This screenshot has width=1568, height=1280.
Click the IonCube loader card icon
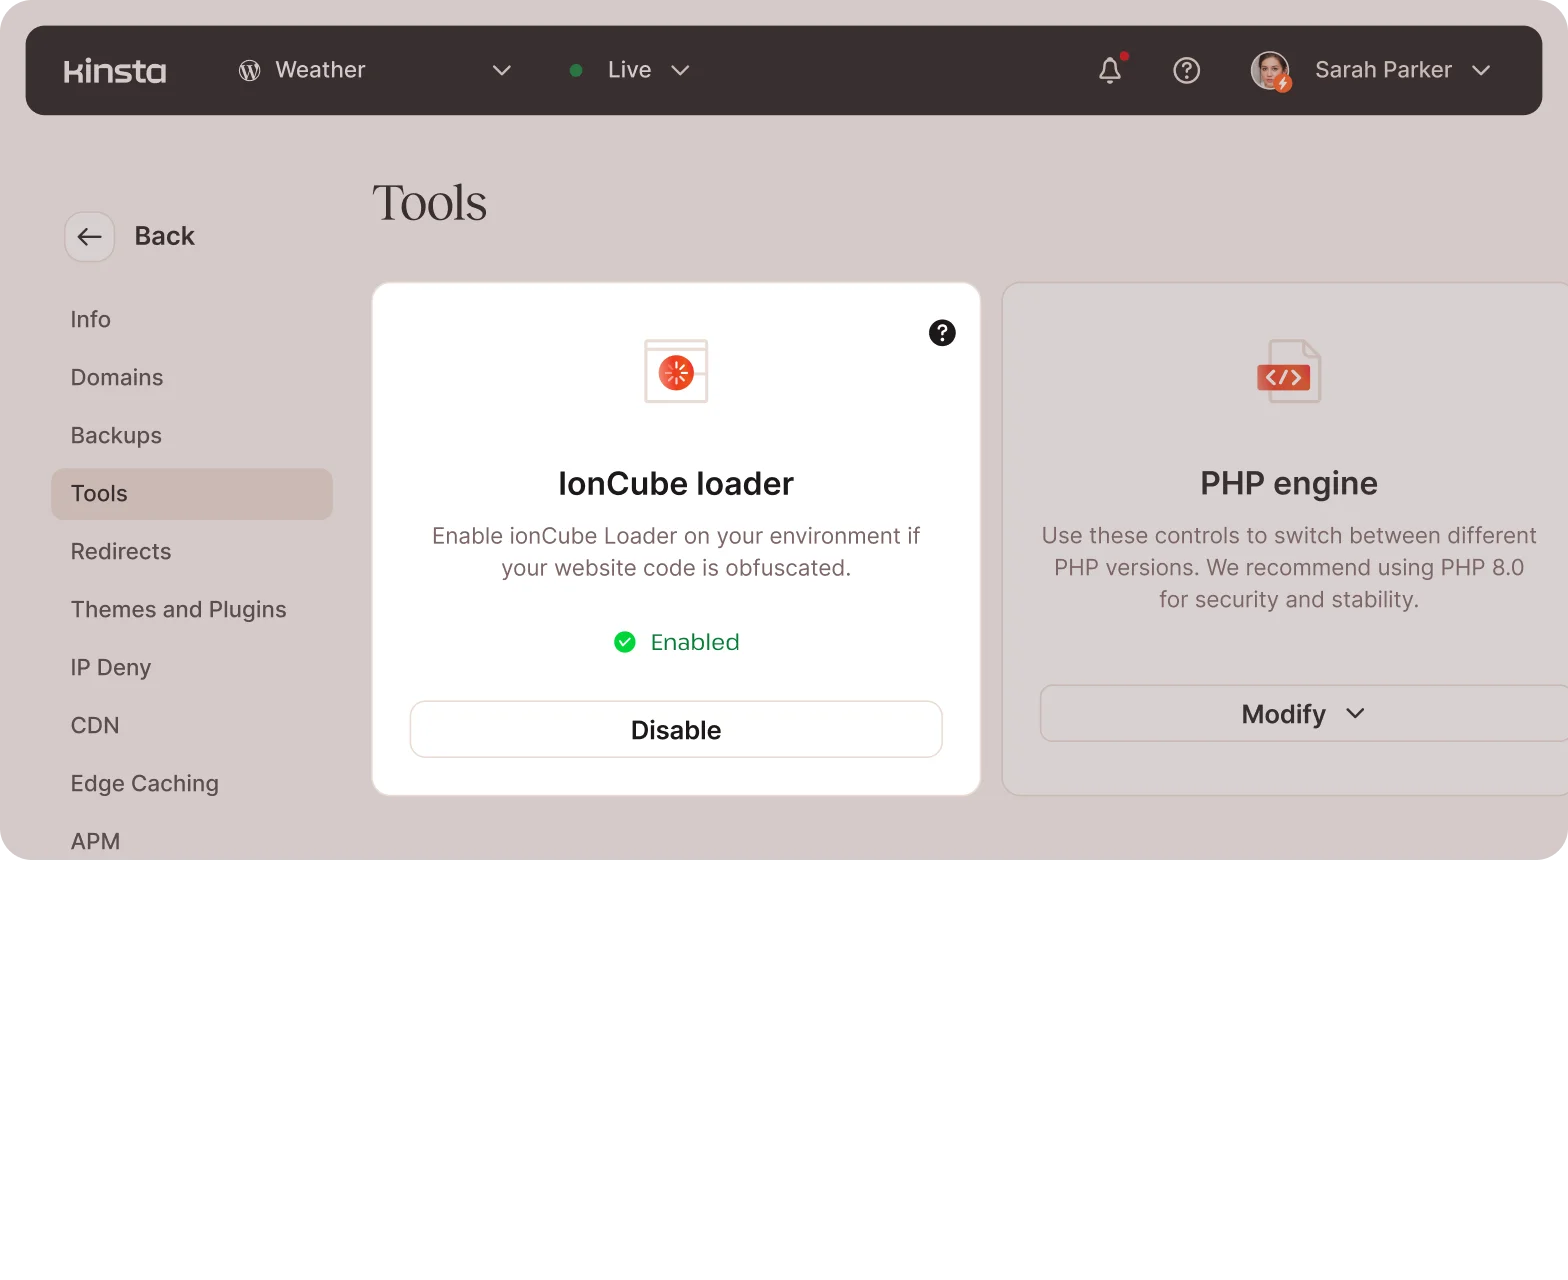676,372
